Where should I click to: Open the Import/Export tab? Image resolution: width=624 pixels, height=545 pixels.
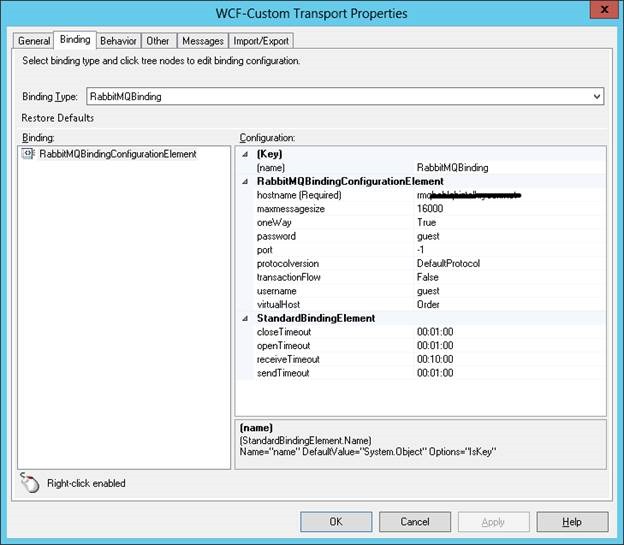[261, 41]
